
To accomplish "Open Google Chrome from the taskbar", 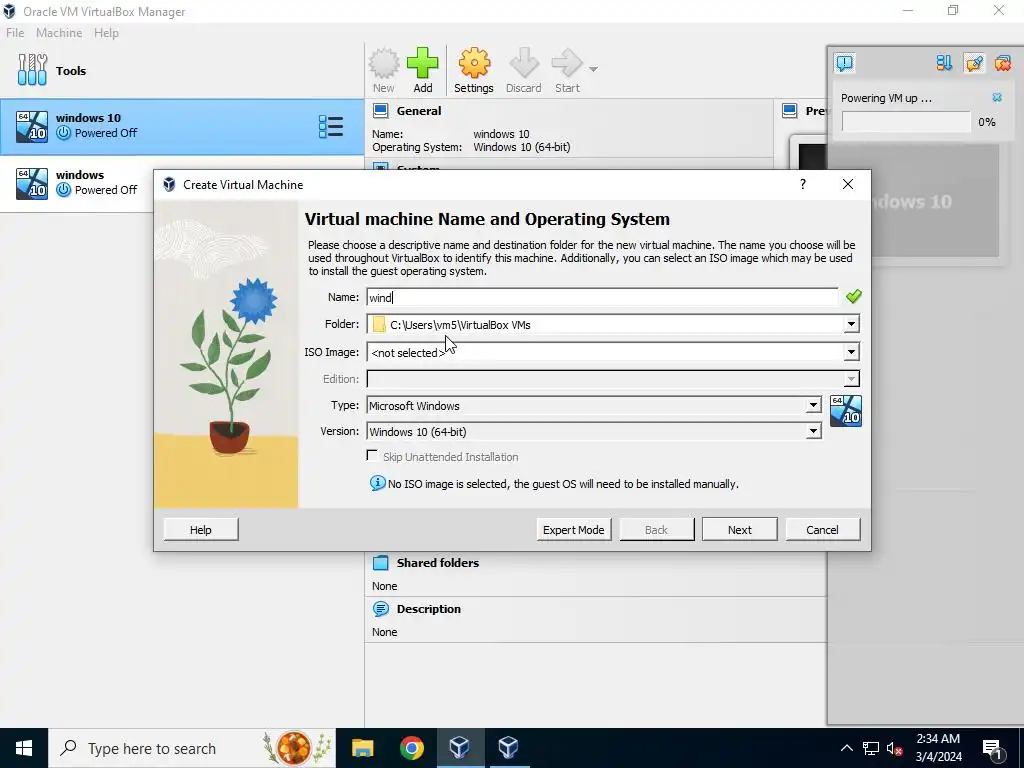I will point(411,748).
